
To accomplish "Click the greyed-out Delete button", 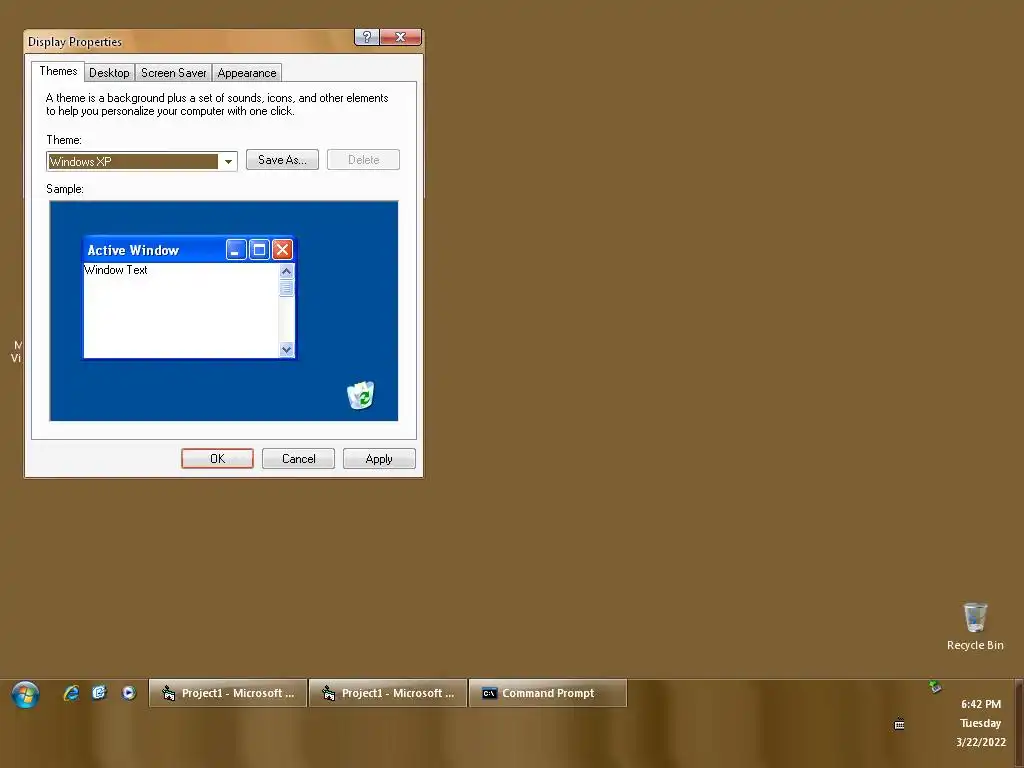I will (363, 160).
